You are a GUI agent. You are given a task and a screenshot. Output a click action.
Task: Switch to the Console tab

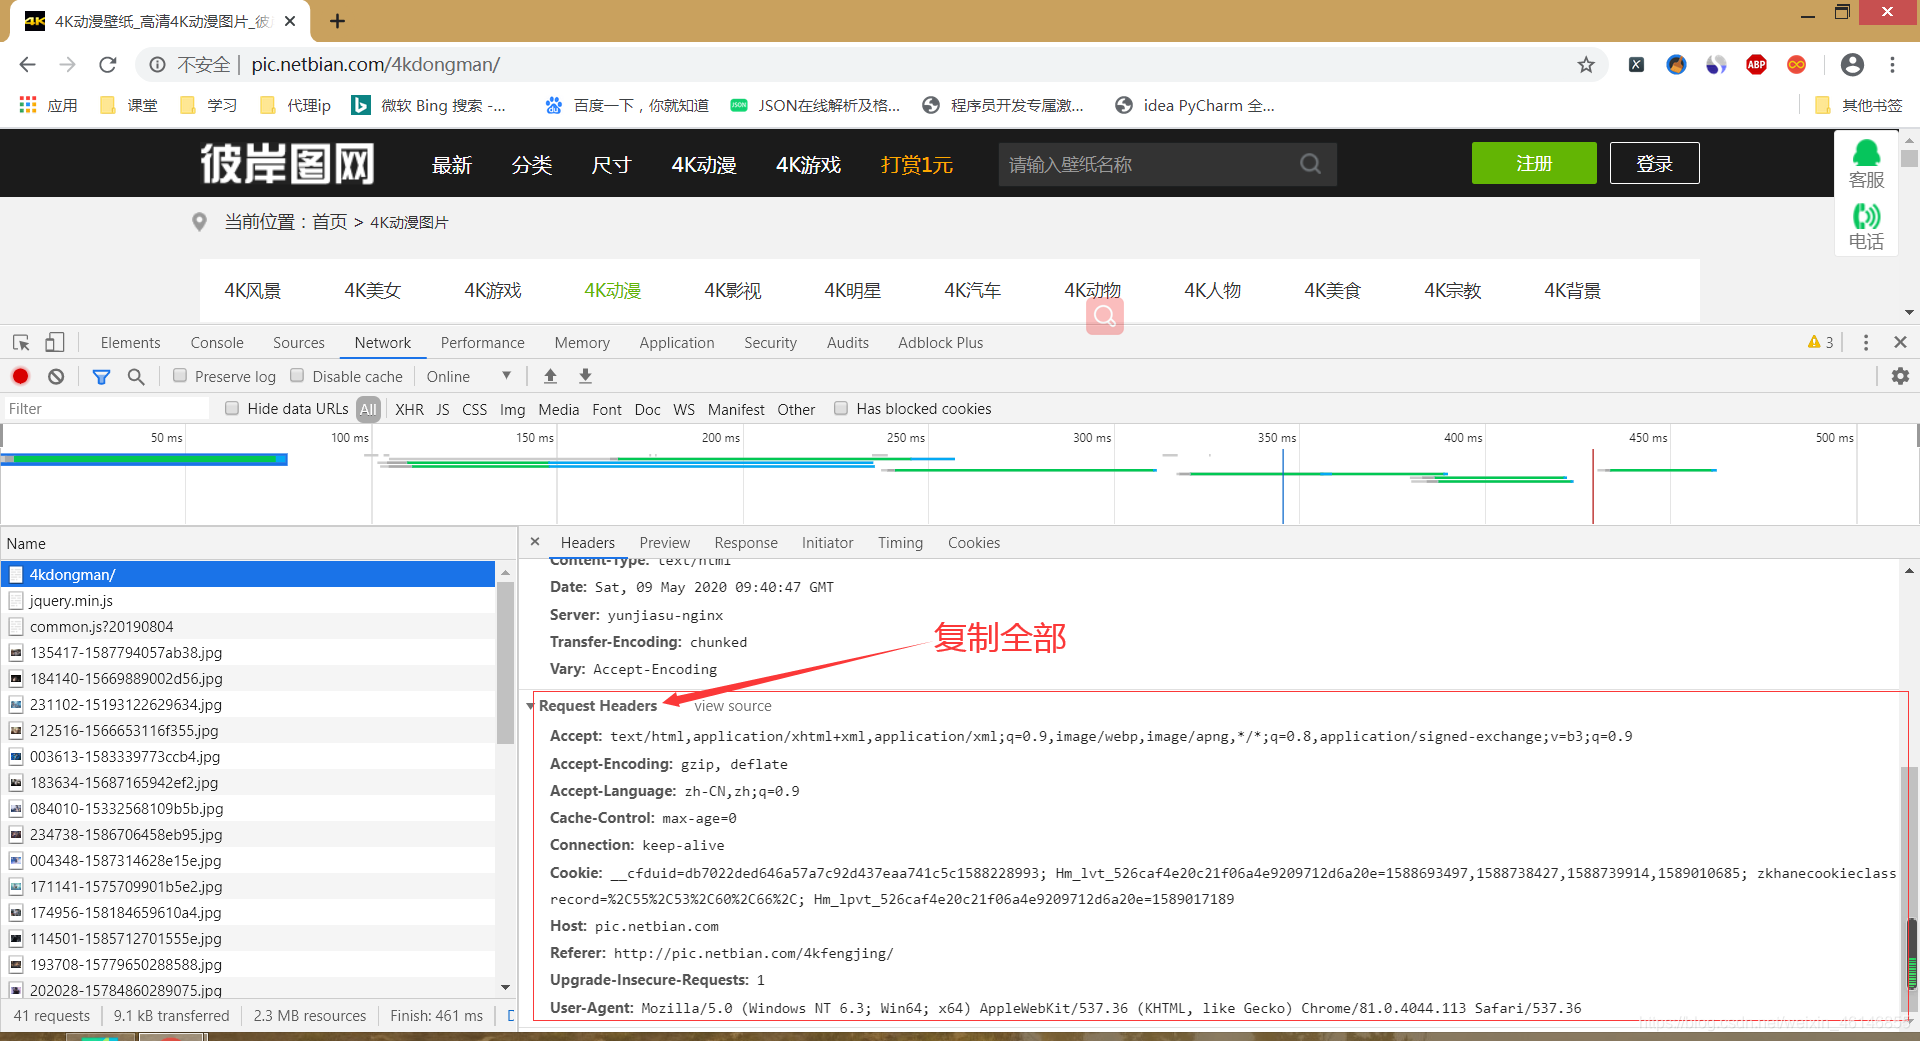[216, 342]
